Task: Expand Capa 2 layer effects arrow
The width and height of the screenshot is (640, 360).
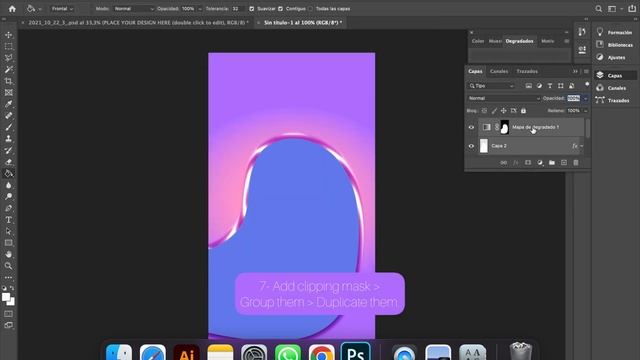Action: (x=582, y=146)
